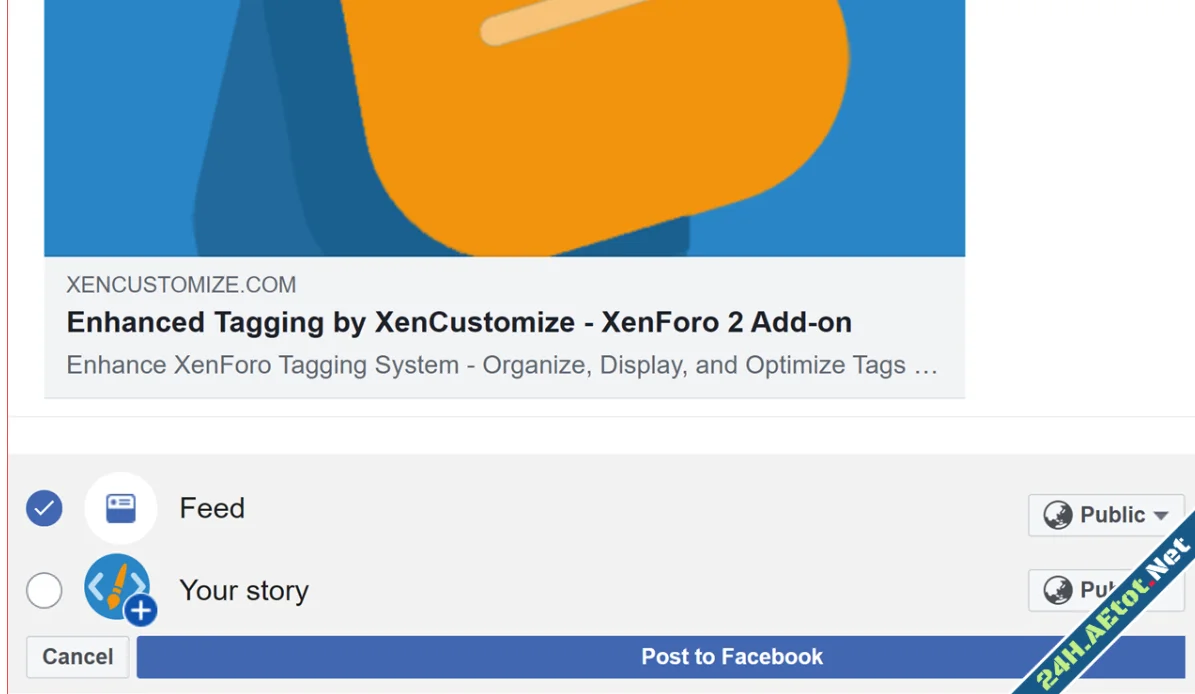Image resolution: width=1195 pixels, height=694 pixels.
Task: Open Feed audience Public selector
Action: click(x=1105, y=515)
